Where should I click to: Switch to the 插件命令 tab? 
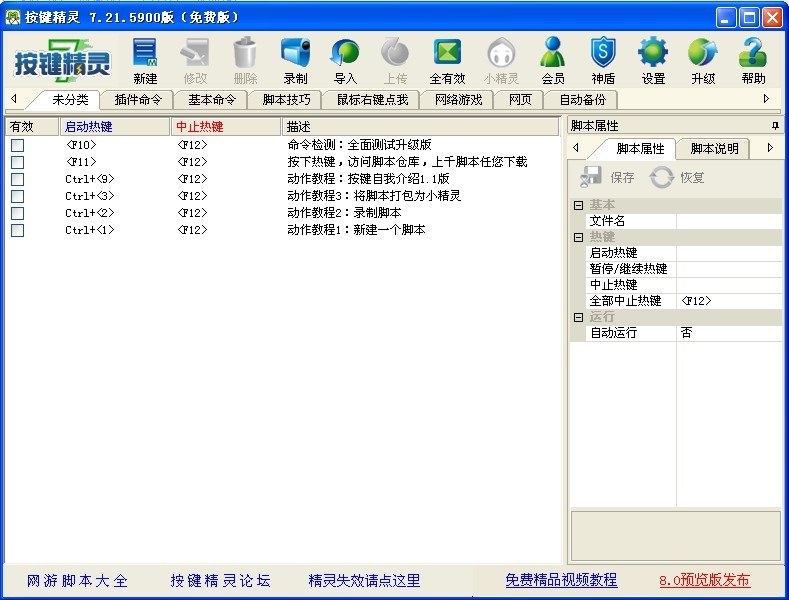pos(138,100)
